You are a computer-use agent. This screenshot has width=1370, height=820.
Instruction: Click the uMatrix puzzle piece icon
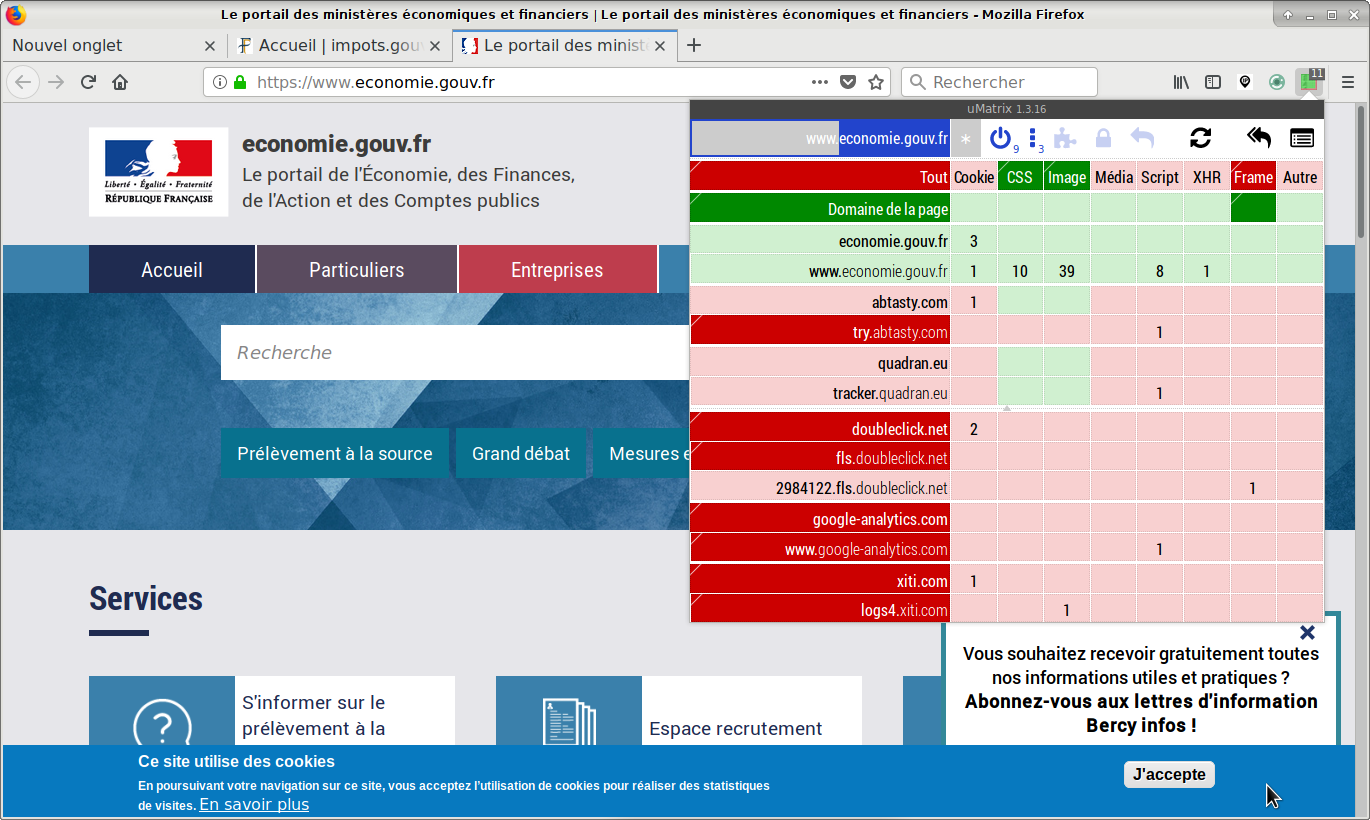click(x=1067, y=138)
